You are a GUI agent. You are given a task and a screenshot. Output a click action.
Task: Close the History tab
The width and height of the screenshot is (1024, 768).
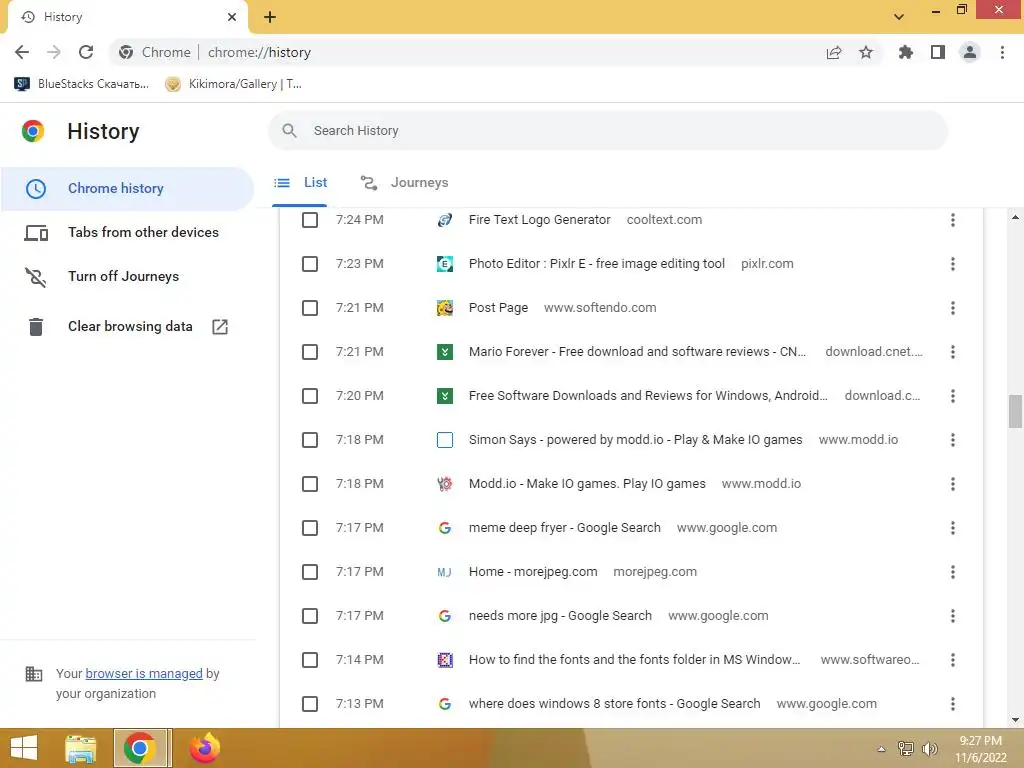(232, 17)
